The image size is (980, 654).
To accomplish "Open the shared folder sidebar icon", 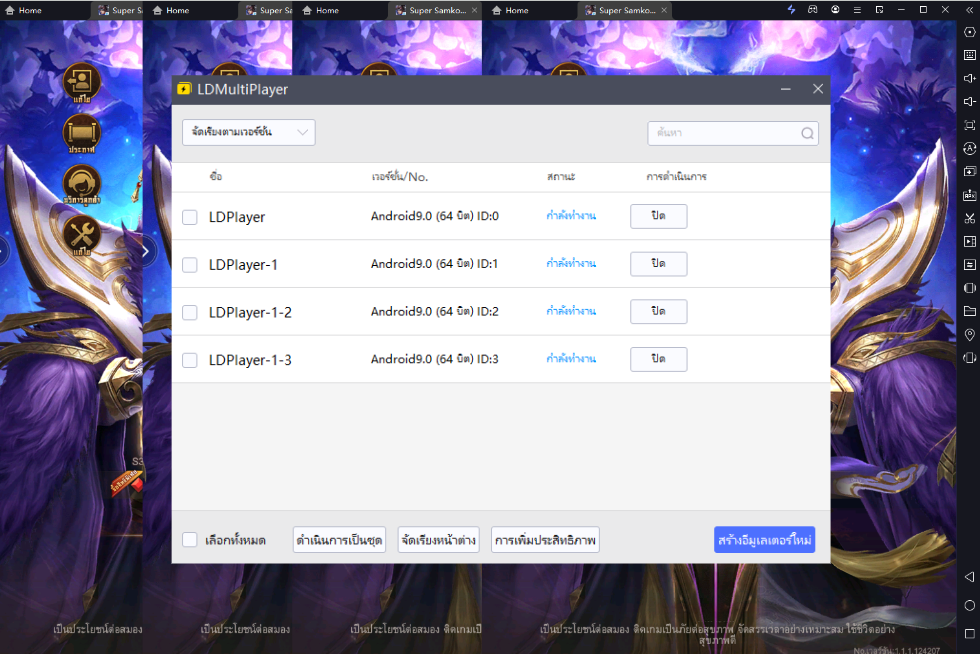I will point(969,311).
